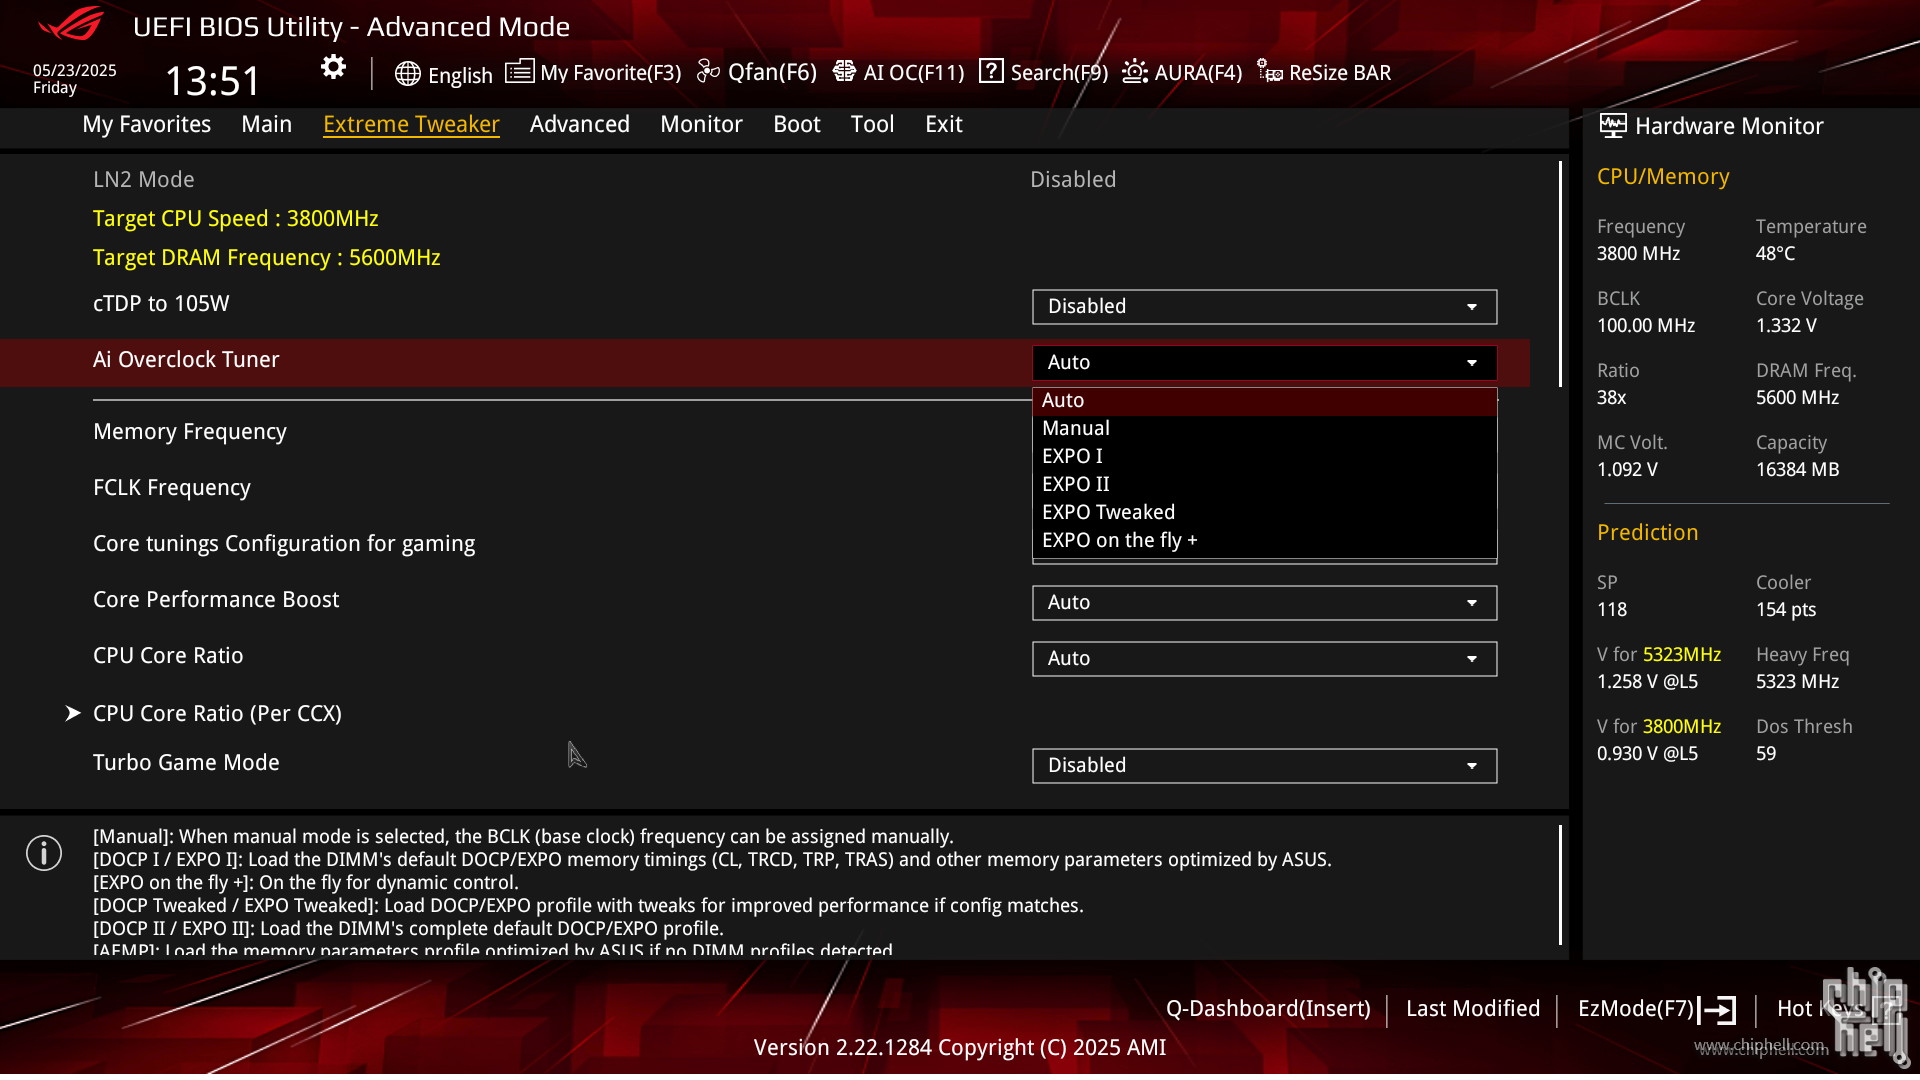Select the FCLK Frequency setting
Image resolution: width=1920 pixels, height=1080 pixels.
[172, 488]
